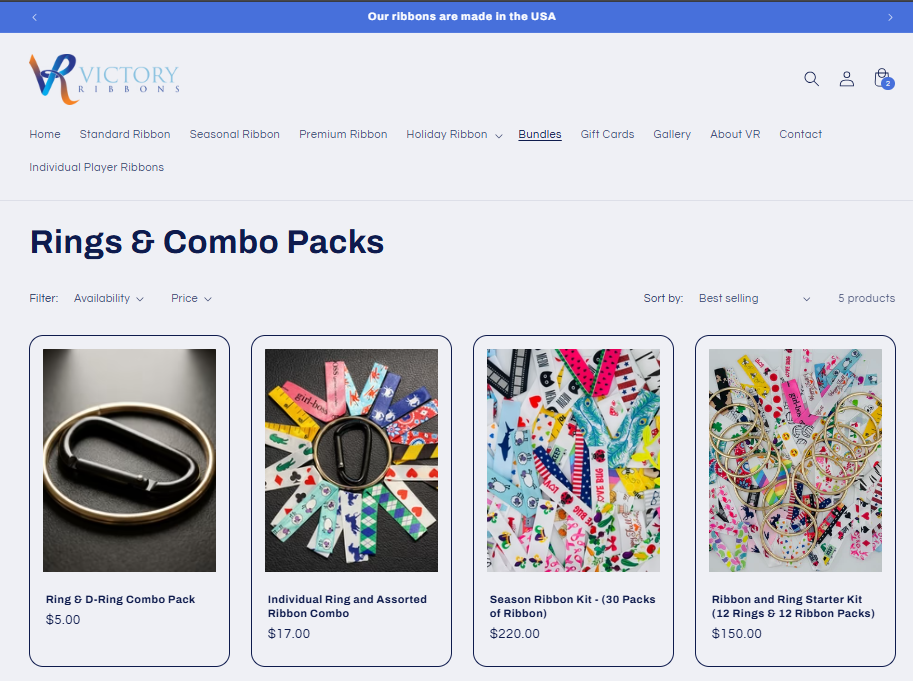Go to next announcement with right arrow

[x=890, y=17]
